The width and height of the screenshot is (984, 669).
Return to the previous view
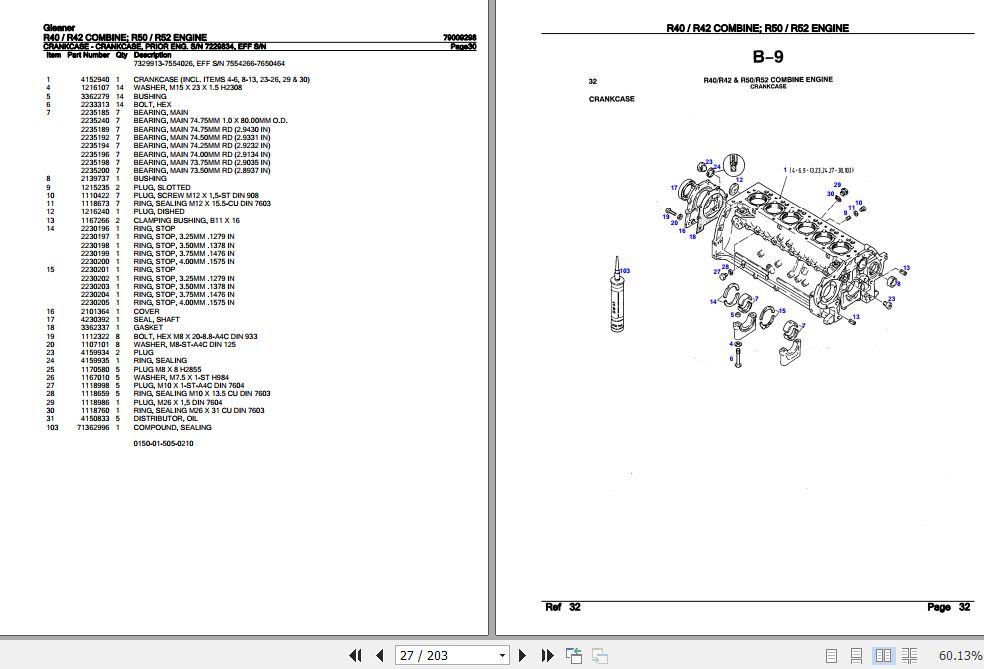coord(574,655)
